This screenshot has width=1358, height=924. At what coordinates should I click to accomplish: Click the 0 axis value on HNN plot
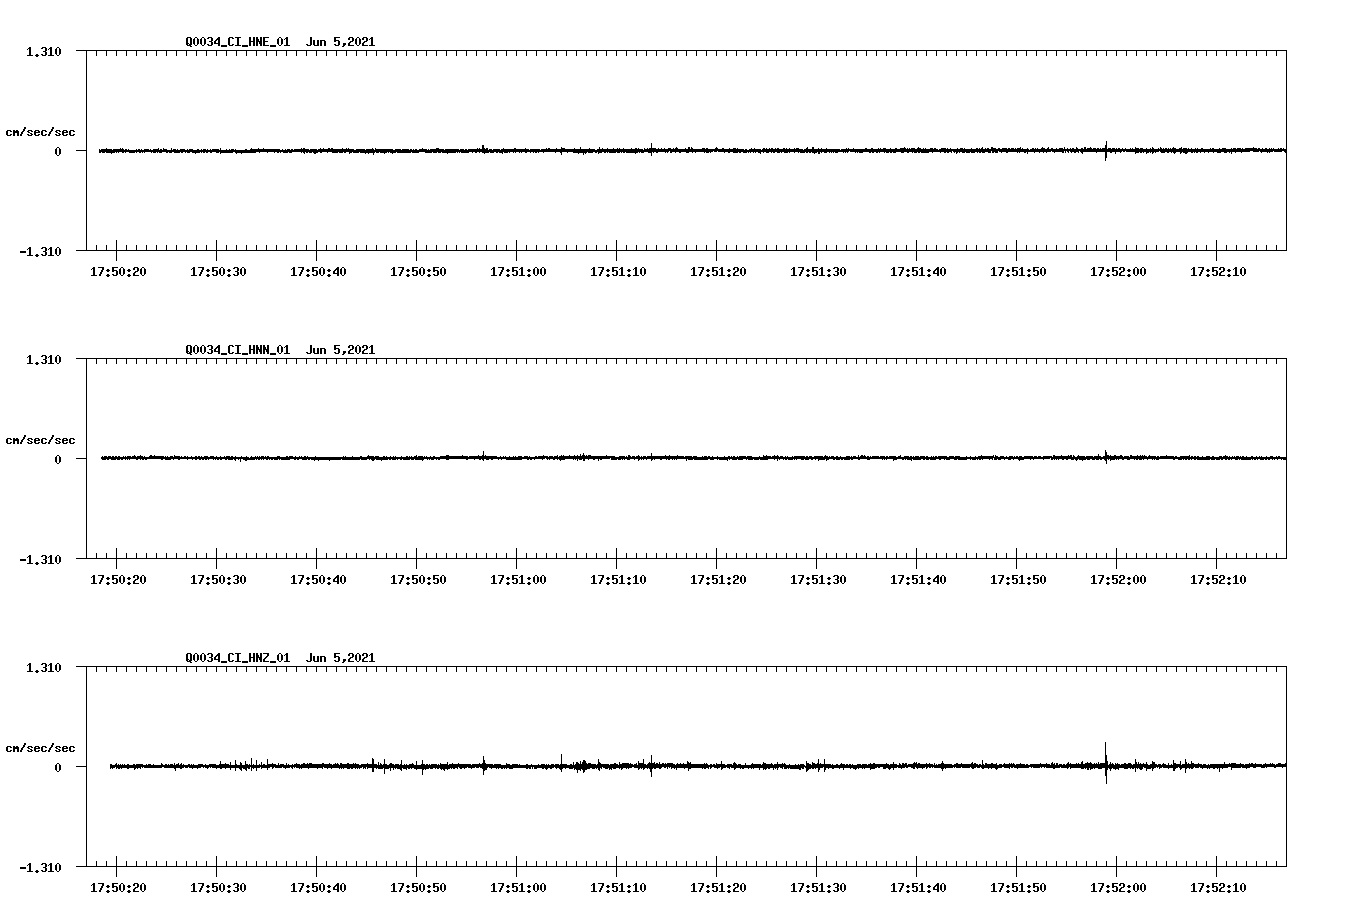pos(58,459)
